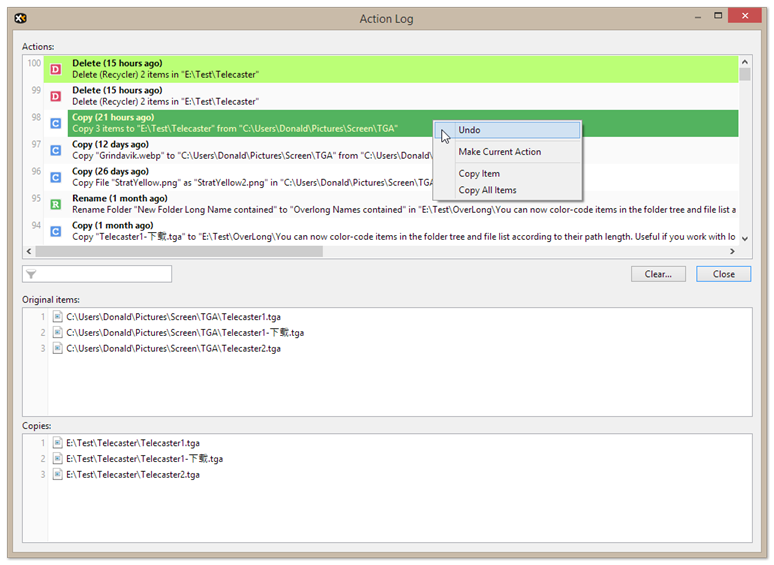Choose Copy Item in context menu

[x=479, y=174]
